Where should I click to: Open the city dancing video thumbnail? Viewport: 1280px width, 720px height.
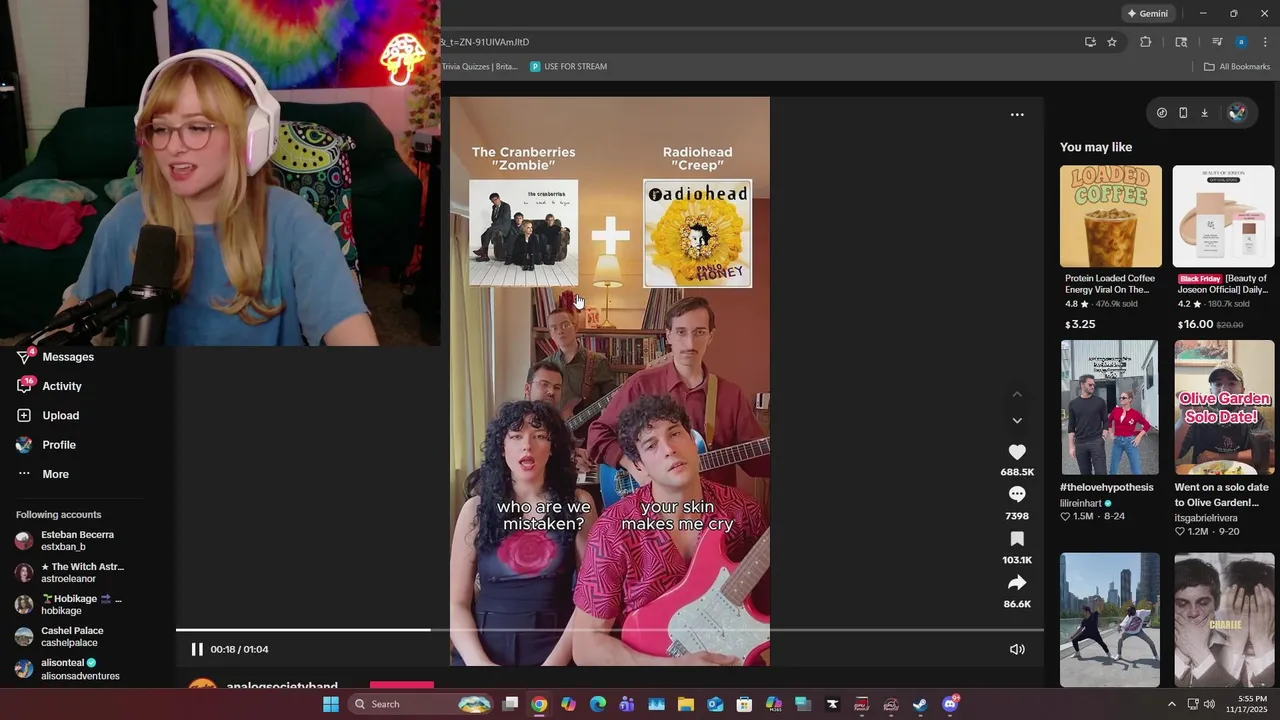click(x=1110, y=620)
